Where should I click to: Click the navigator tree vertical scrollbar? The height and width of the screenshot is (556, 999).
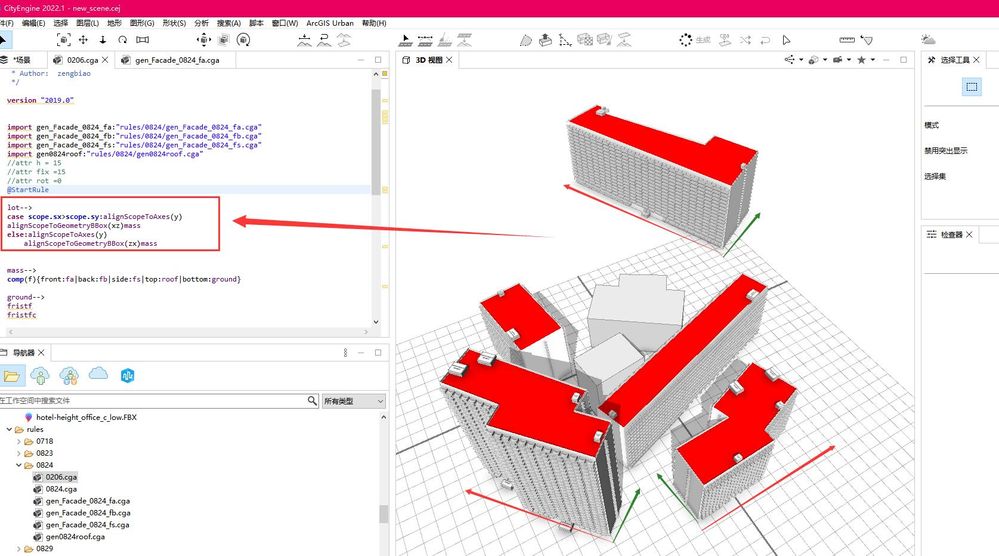click(x=384, y=514)
